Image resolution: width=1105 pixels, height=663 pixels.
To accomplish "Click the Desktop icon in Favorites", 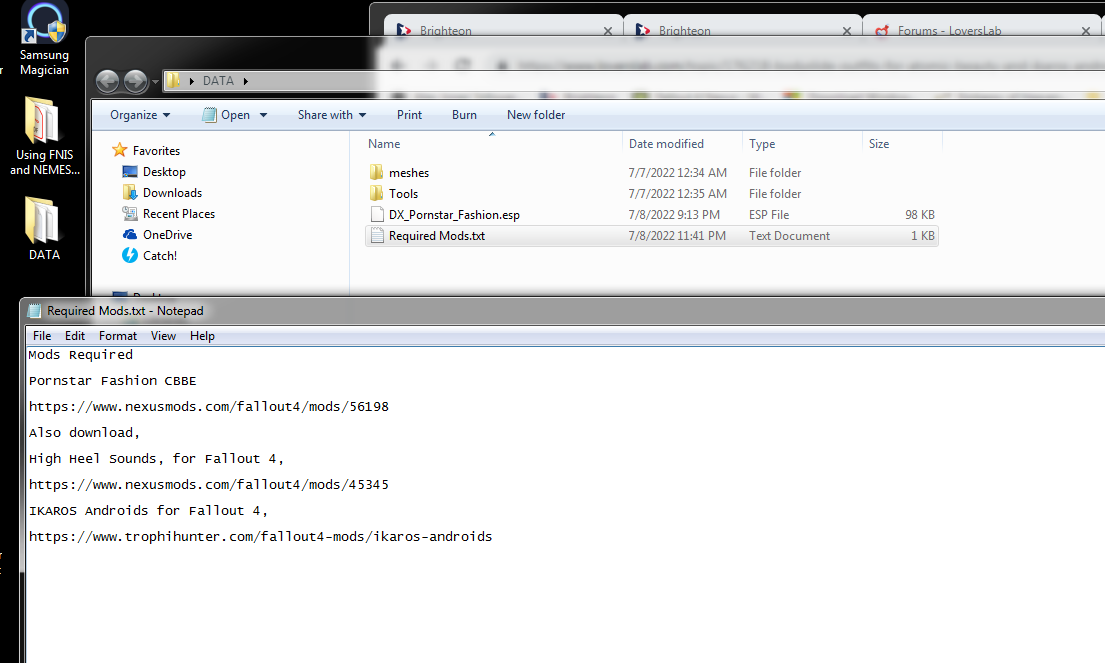I will point(130,171).
